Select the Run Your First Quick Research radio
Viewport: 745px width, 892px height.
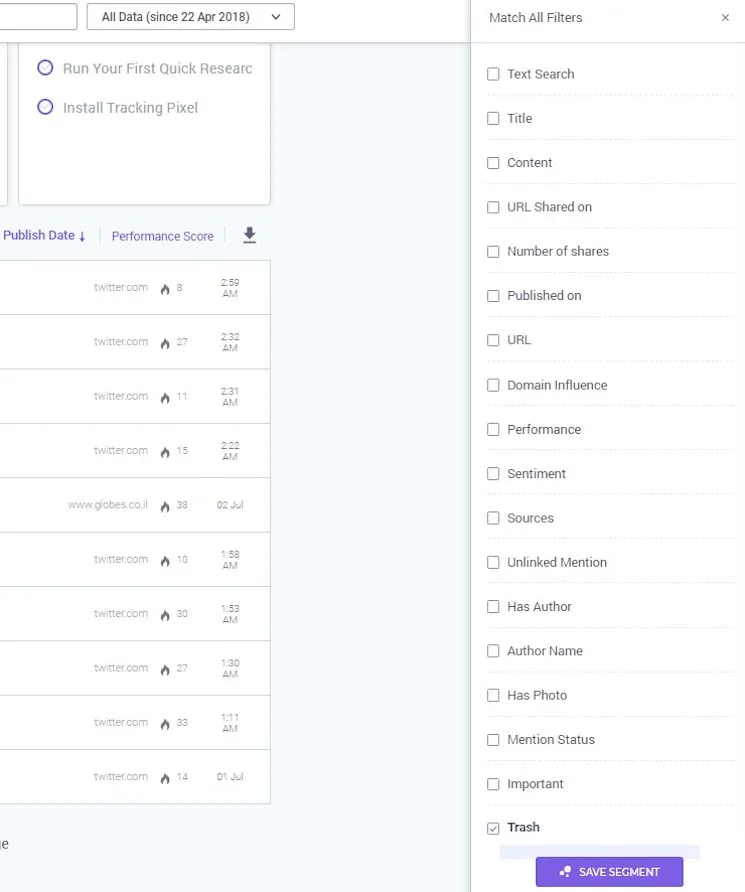(43, 68)
